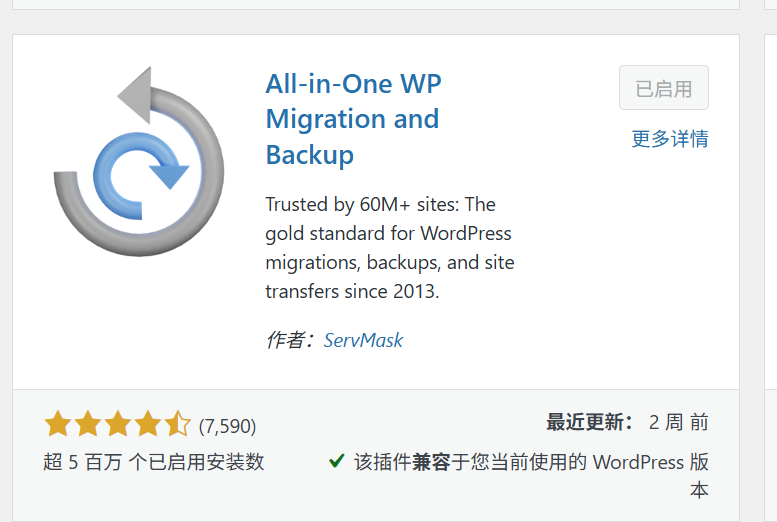
Task: Click the green compatibility check mark
Action: click(337, 462)
